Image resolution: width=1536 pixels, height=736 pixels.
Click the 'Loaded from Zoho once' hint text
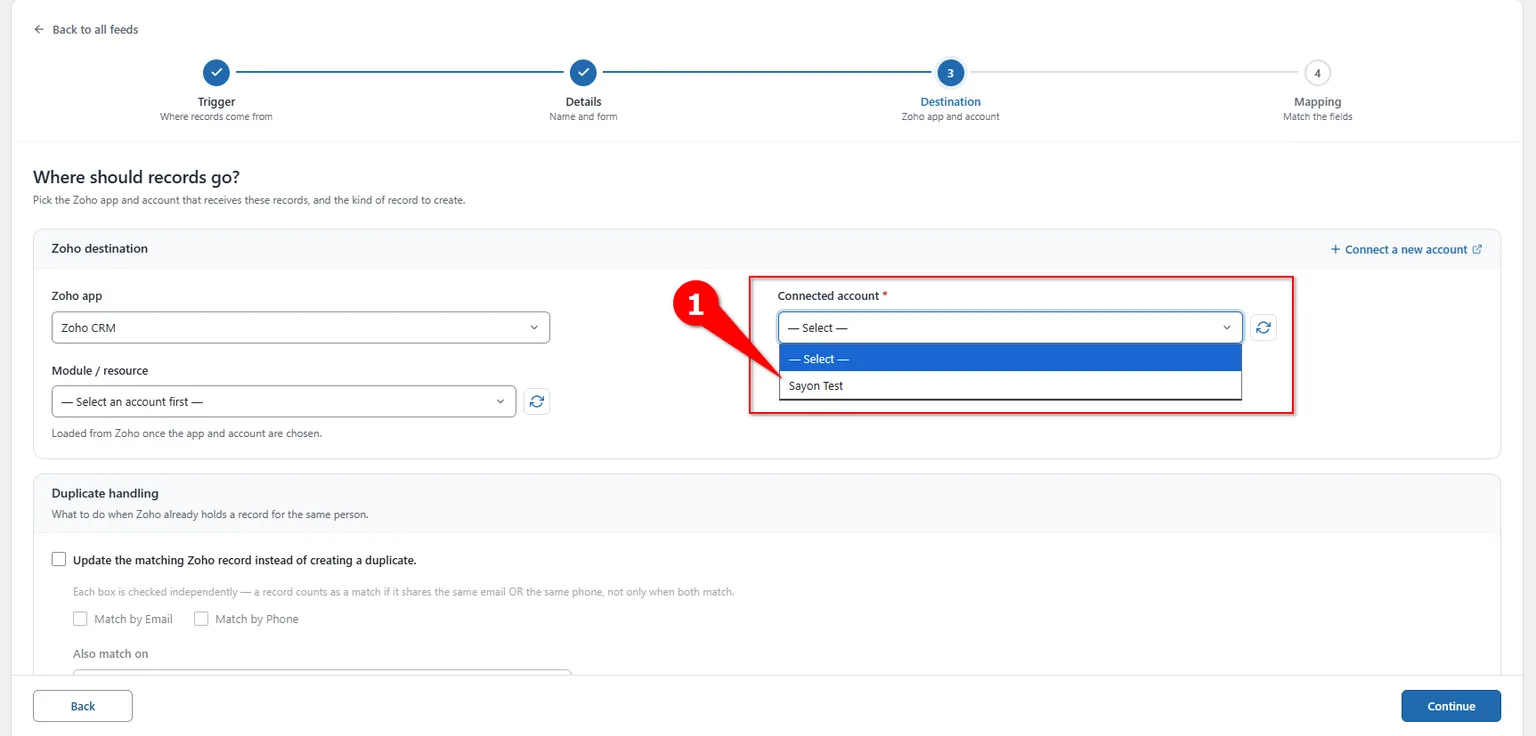coord(187,434)
